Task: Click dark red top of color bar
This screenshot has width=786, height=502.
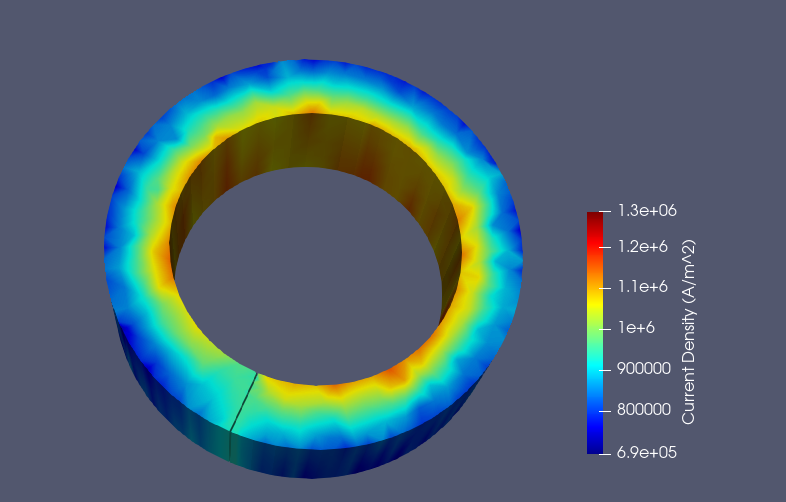Action: click(x=595, y=217)
